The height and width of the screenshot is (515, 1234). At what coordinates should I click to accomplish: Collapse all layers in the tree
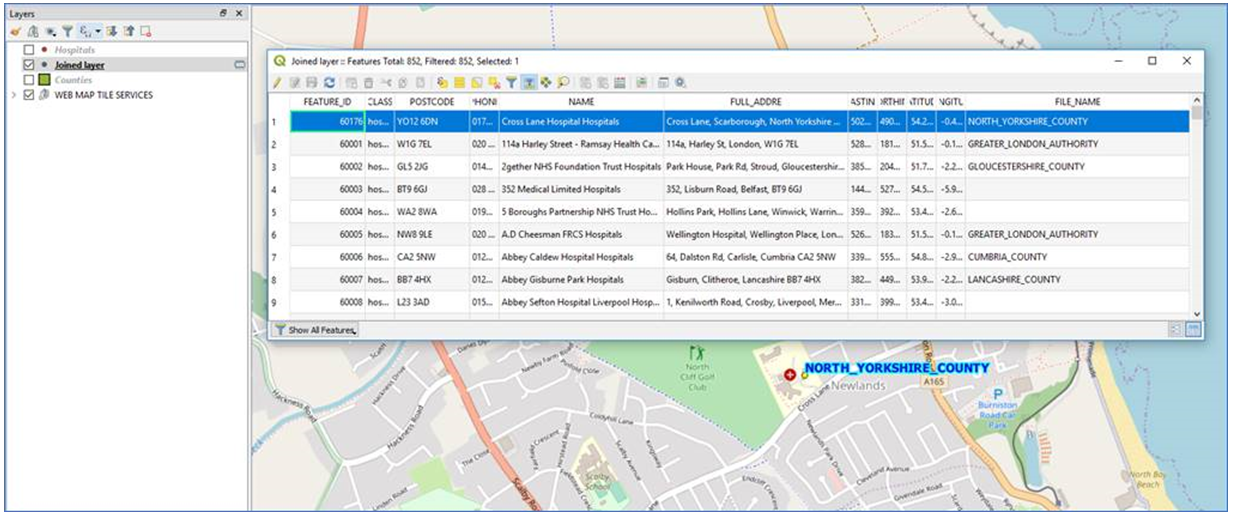pyautogui.click(x=128, y=31)
